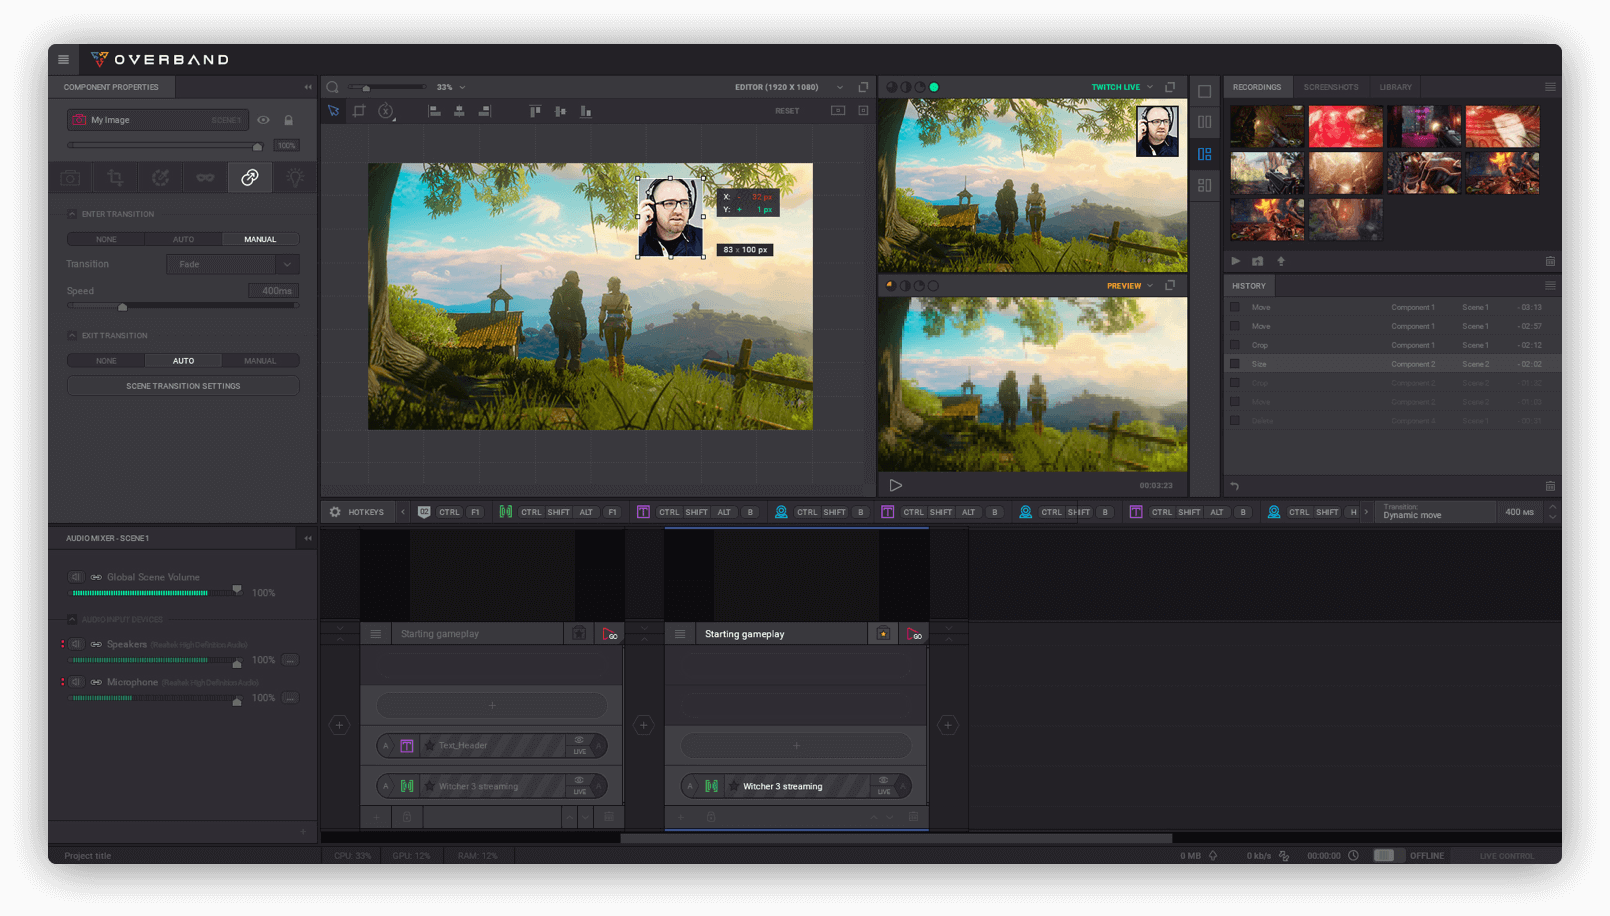Image resolution: width=1610 pixels, height=916 pixels.
Task: Switch to the Recordings tab
Action: 1257,87
